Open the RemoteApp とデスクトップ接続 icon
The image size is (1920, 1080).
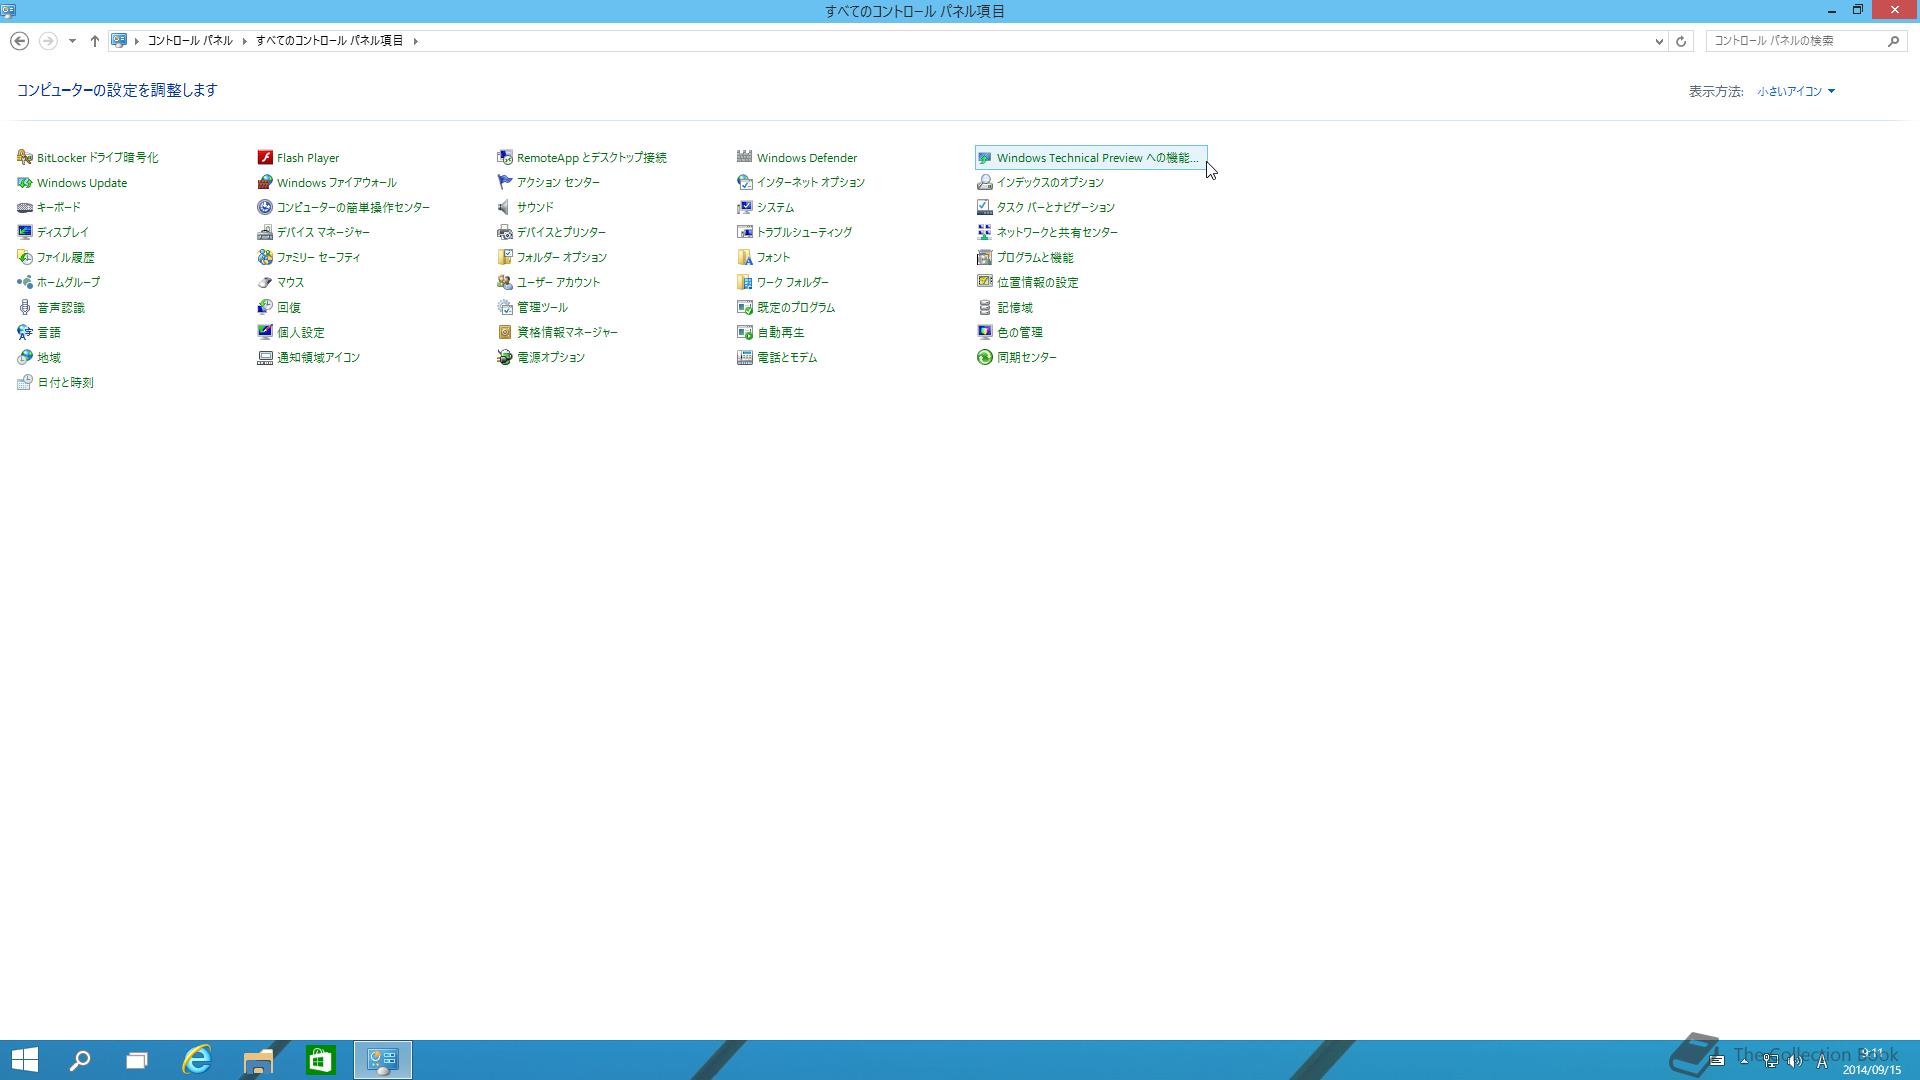(505, 158)
